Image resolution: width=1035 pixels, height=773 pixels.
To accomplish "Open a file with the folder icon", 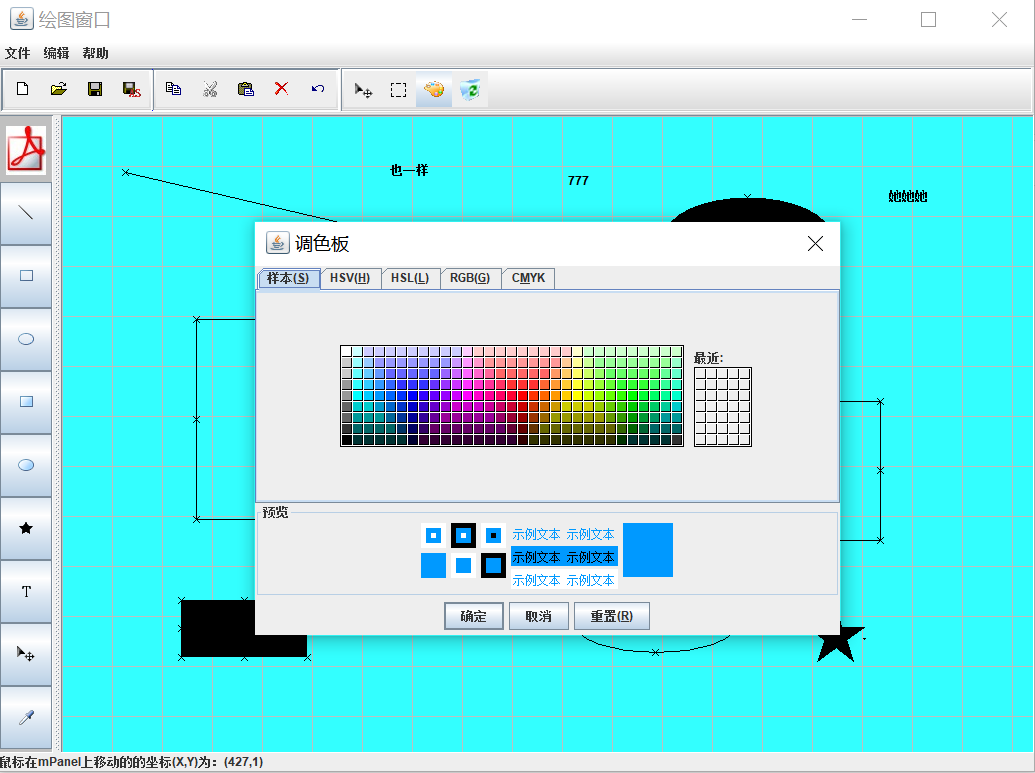I will [59, 89].
